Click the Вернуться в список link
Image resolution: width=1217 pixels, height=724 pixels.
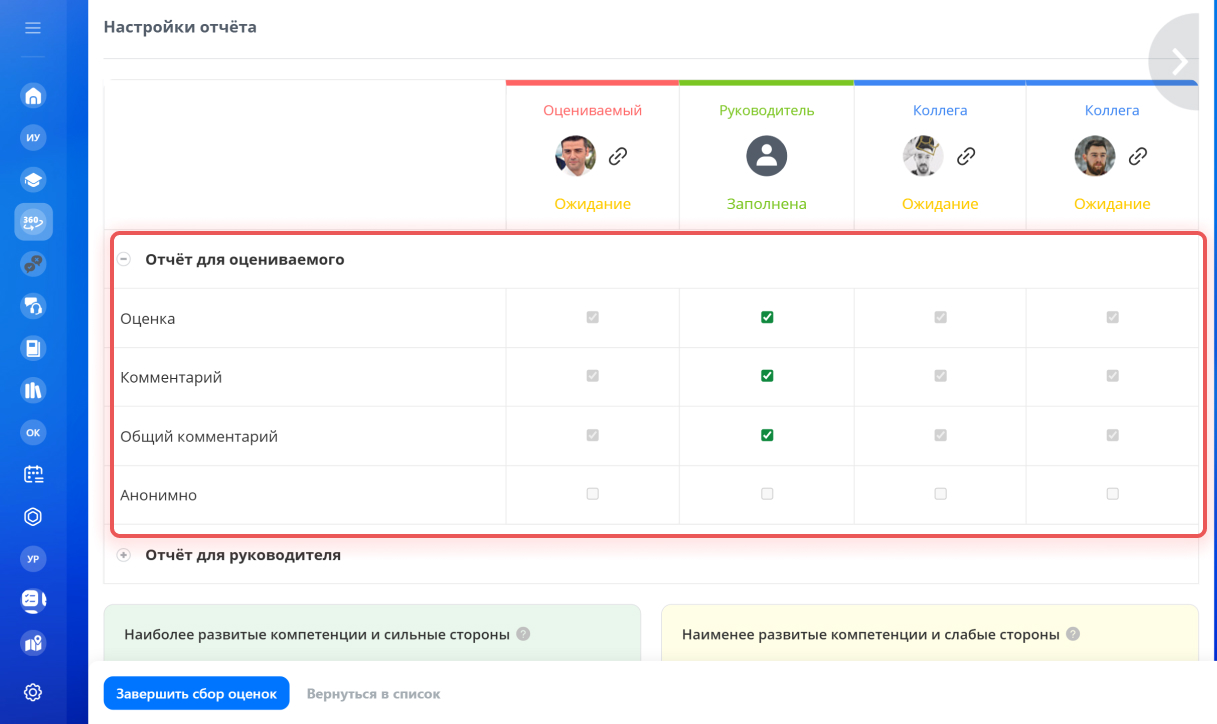(x=373, y=693)
